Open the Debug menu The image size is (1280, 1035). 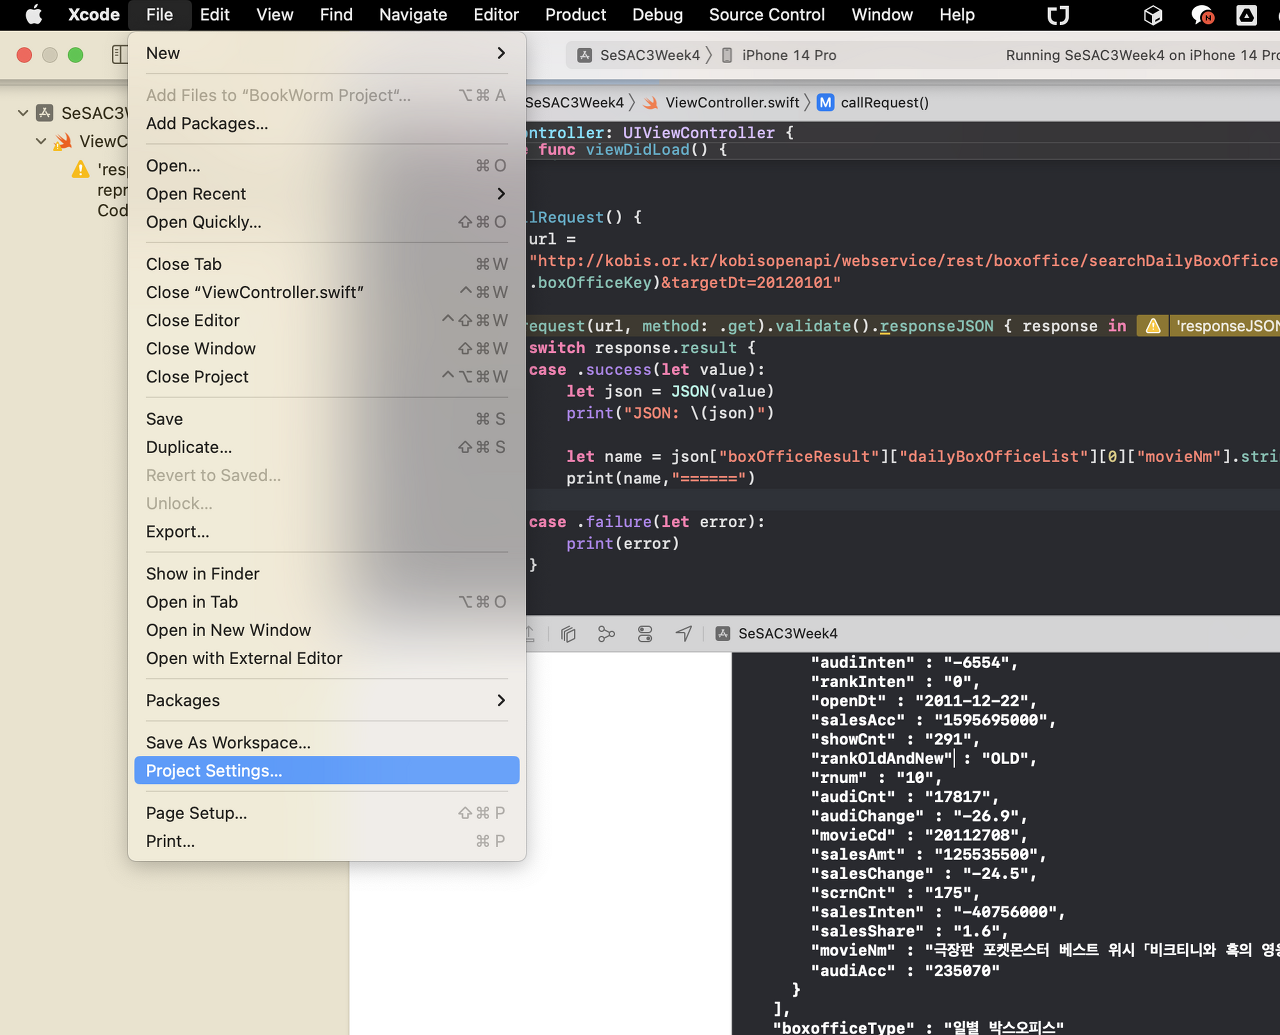pyautogui.click(x=658, y=15)
